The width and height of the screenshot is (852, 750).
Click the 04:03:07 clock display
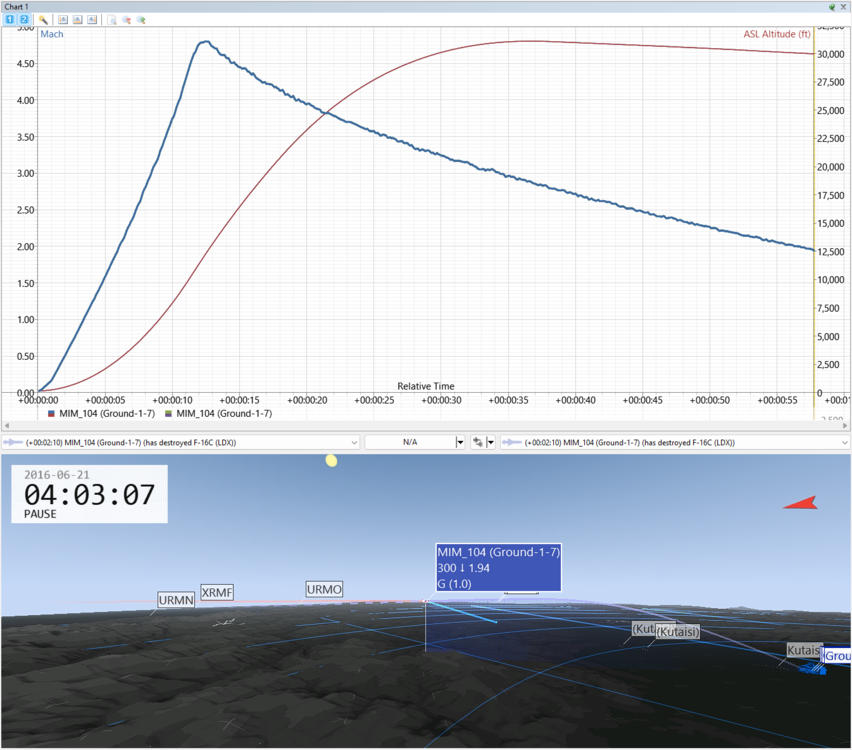pos(89,495)
